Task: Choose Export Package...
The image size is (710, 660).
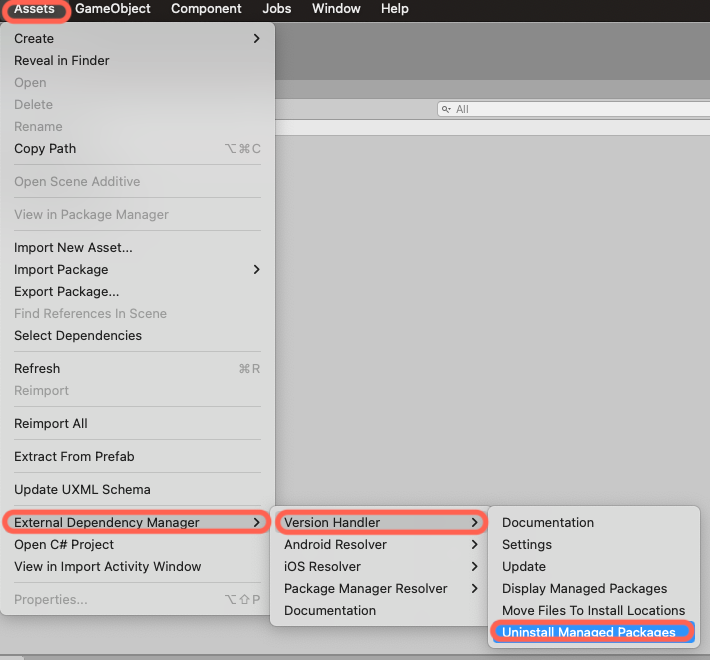Action: click(137, 292)
